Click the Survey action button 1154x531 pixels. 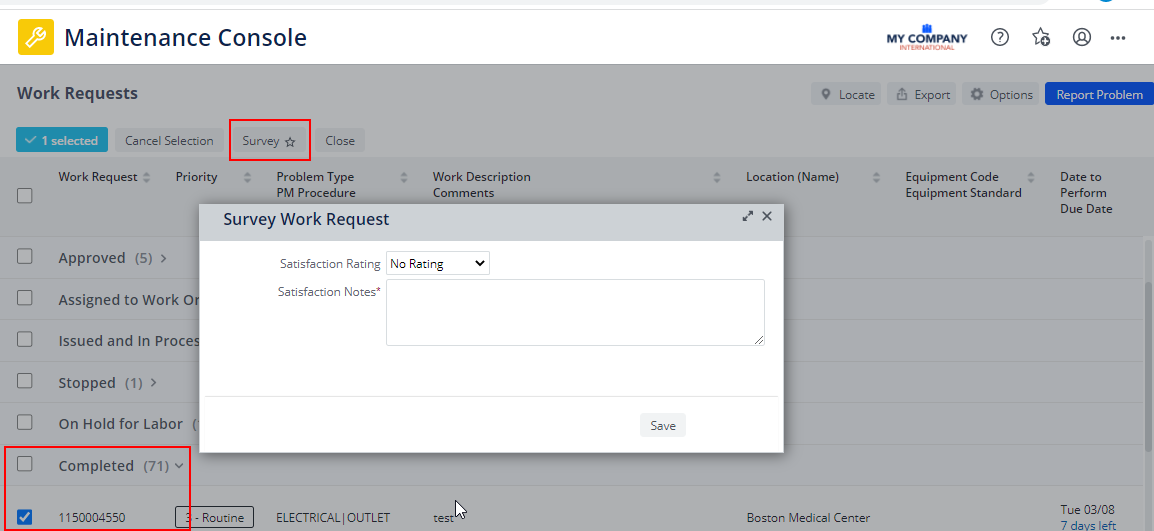point(269,141)
